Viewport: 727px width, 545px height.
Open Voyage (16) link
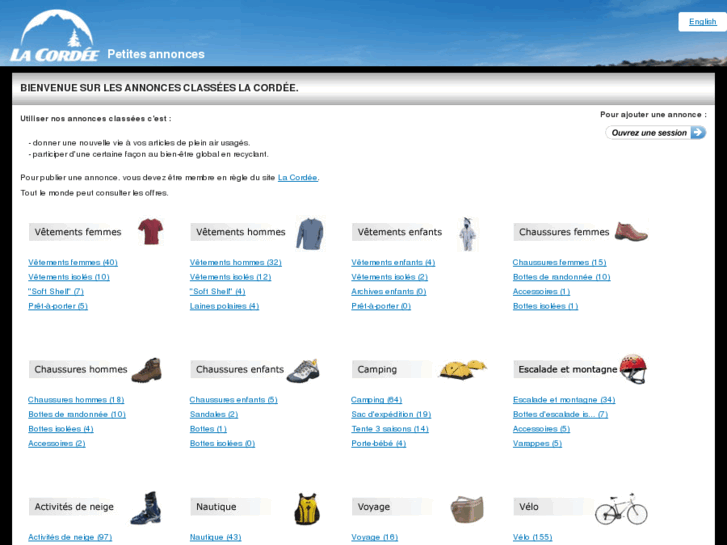point(375,537)
